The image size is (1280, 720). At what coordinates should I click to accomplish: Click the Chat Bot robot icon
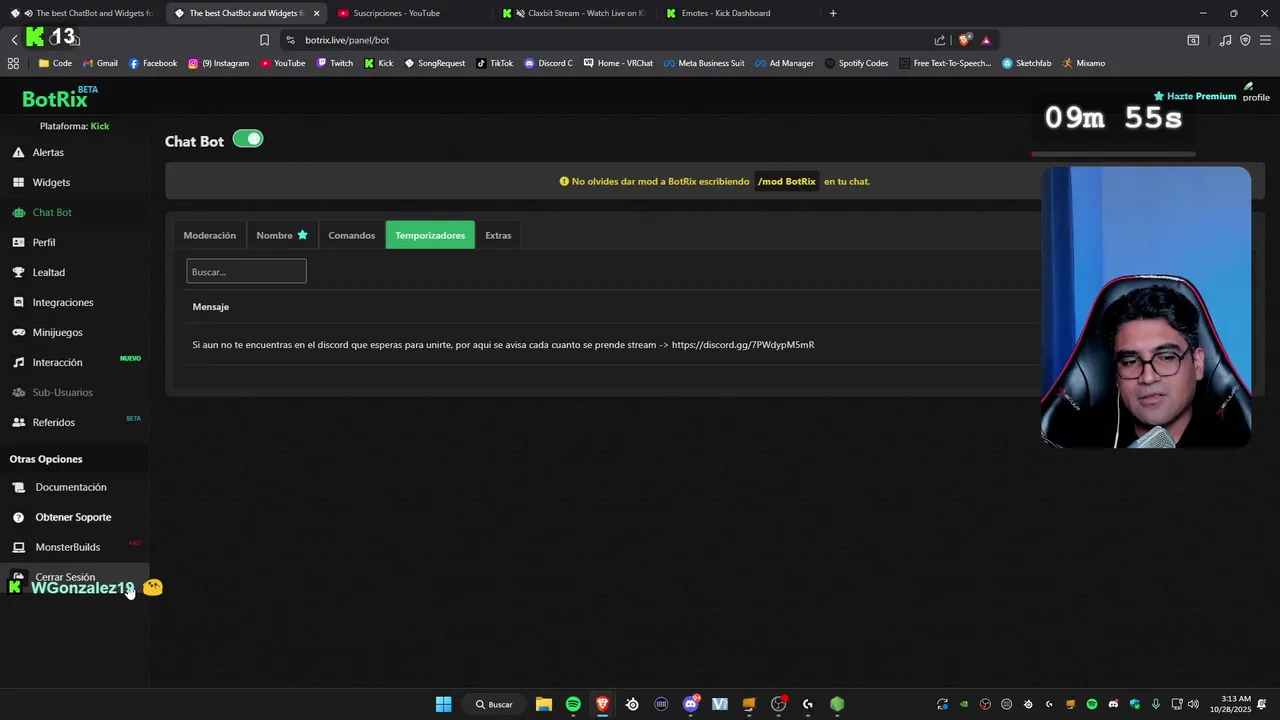pyautogui.click(x=18, y=213)
